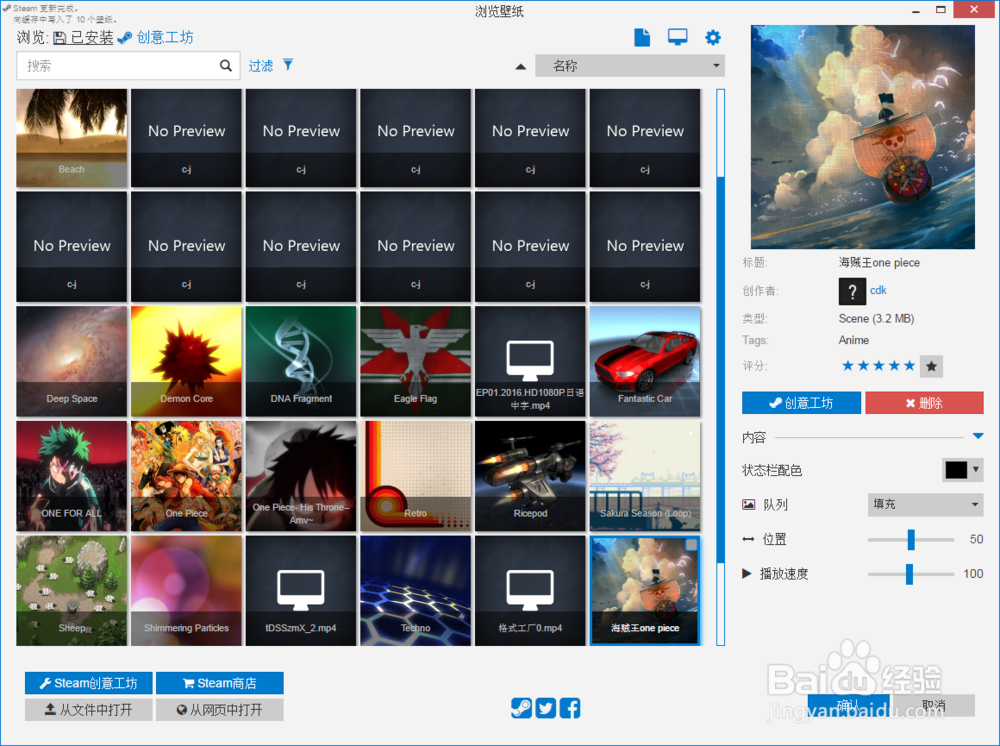Click the Scene (3.2 MB) type text
Screen dimensions: 1000x746
pyautogui.click(x=876, y=318)
